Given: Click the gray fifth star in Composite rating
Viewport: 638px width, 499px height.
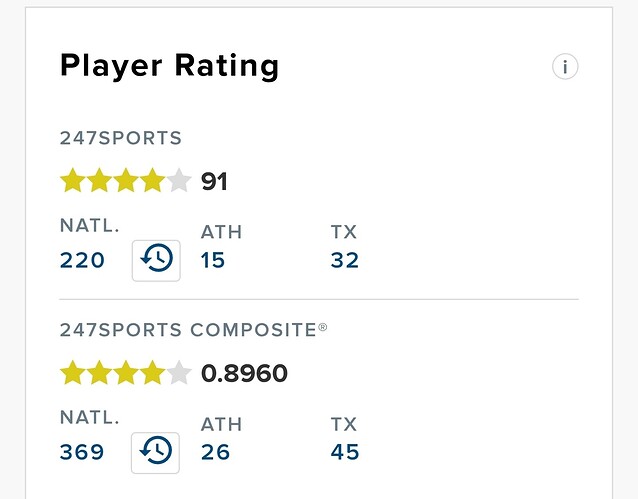Looking at the screenshot, I should click(x=179, y=372).
